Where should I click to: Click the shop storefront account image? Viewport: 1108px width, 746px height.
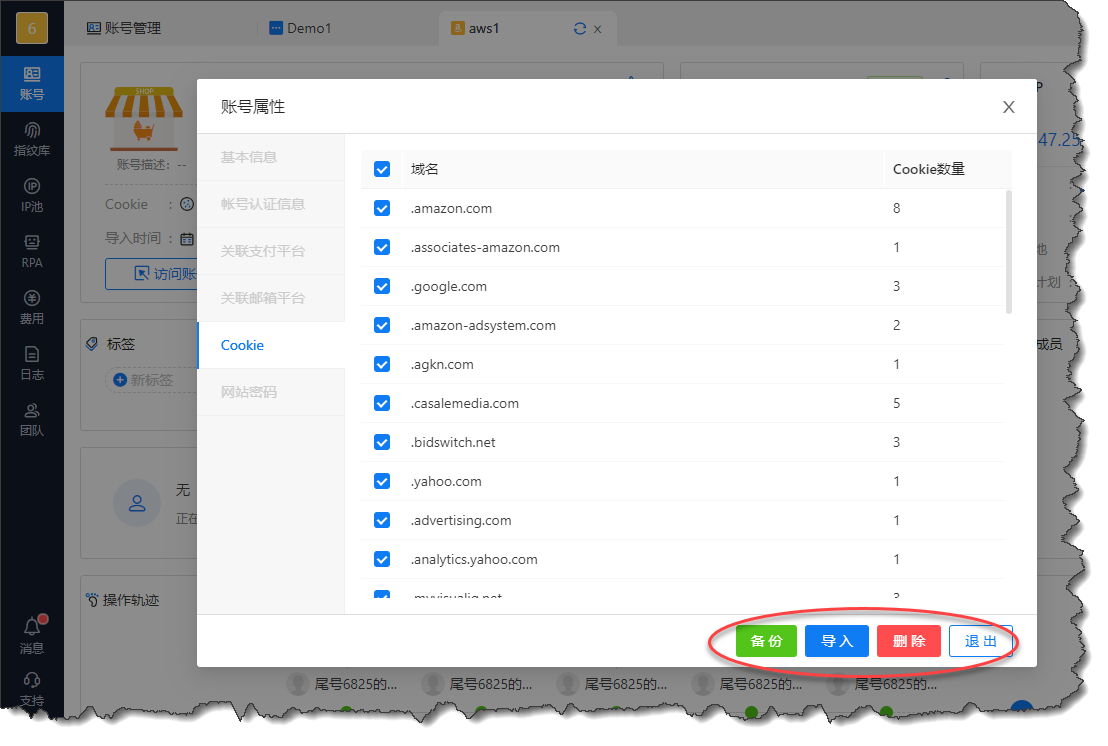click(144, 119)
